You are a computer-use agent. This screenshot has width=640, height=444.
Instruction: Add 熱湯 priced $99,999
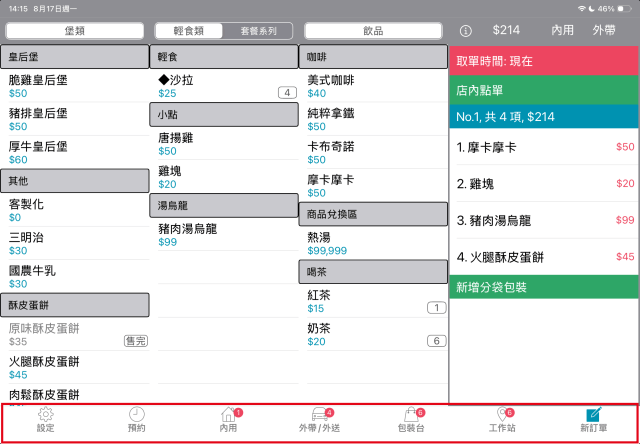coord(373,243)
